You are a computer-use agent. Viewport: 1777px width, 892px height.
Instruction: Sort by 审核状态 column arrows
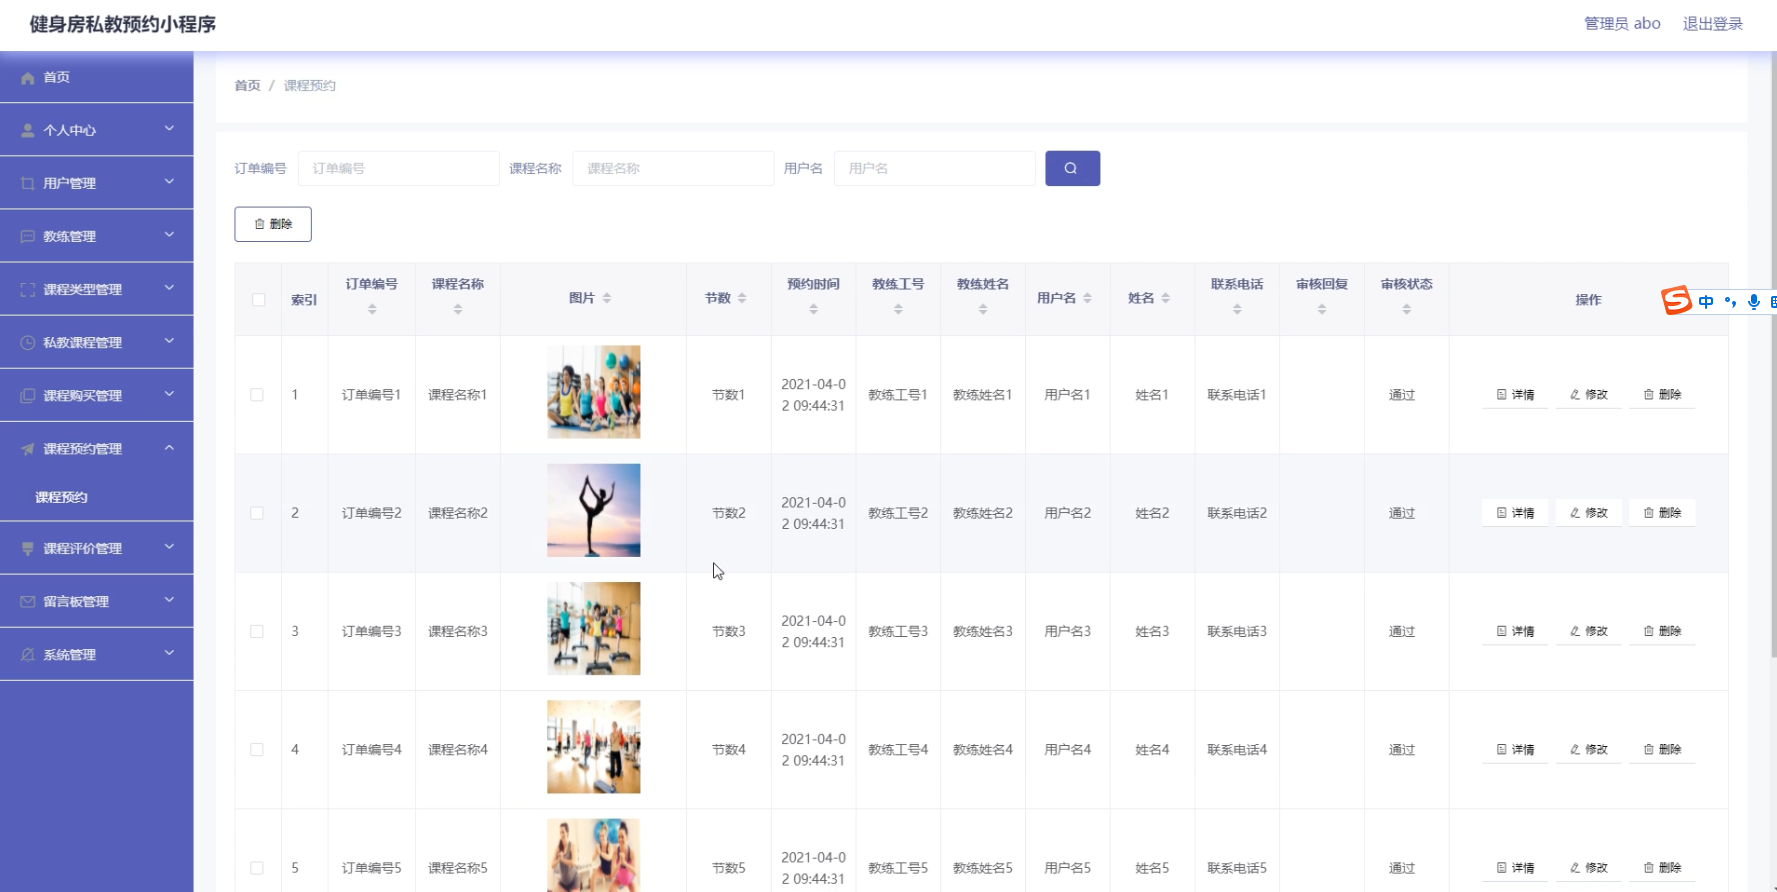coord(1407,309)
